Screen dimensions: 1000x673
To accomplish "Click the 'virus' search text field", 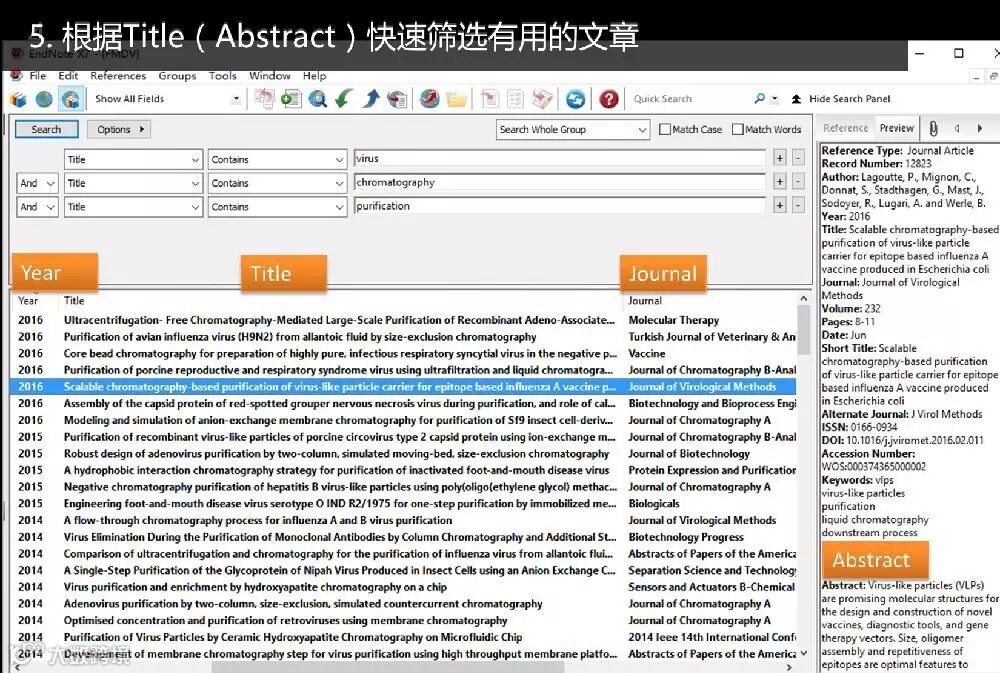I will (x=559, y=158).
